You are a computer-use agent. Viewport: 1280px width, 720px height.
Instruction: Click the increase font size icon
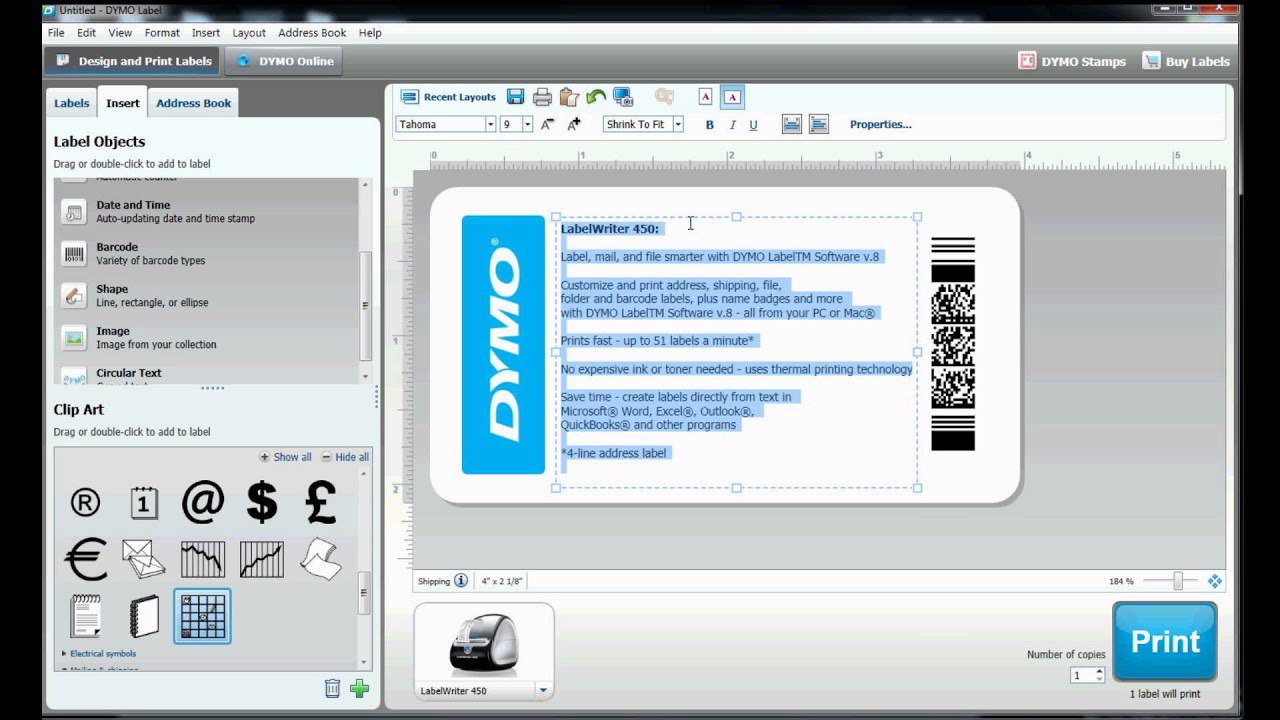tap(574, 124)
